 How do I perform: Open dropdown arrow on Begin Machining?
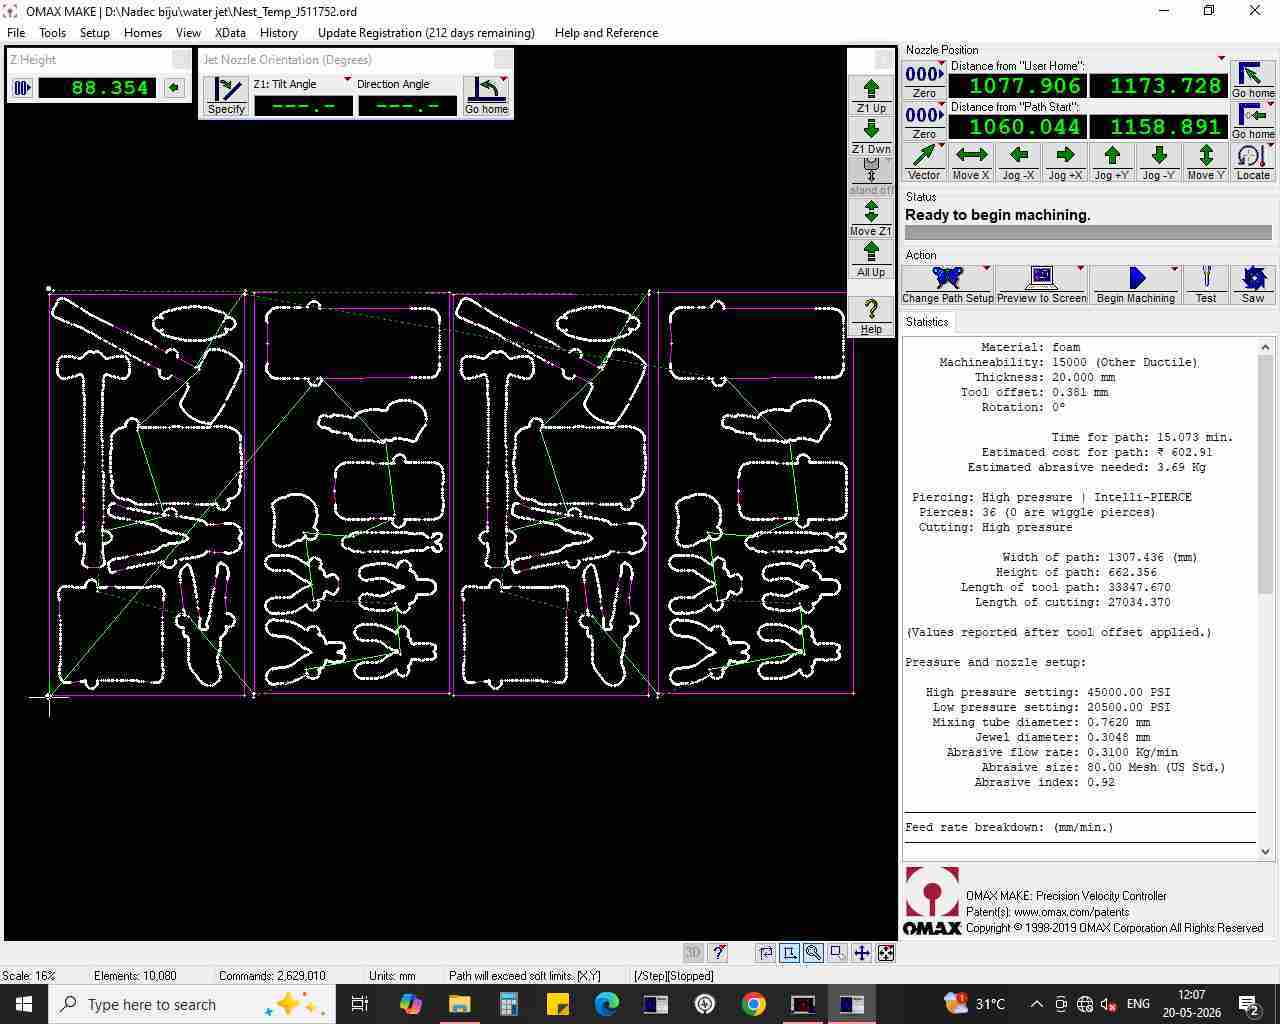[x=1174, y=269]
